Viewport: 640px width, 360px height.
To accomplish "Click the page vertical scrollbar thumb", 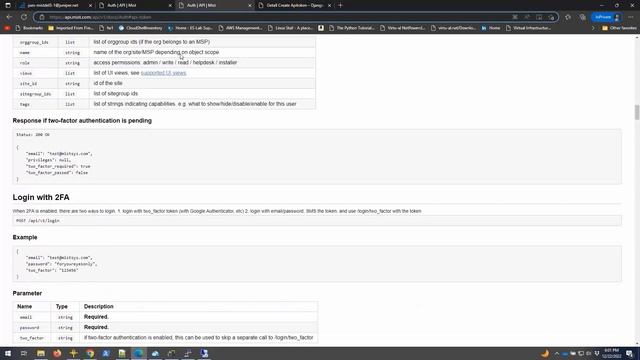I will [637, 112].
